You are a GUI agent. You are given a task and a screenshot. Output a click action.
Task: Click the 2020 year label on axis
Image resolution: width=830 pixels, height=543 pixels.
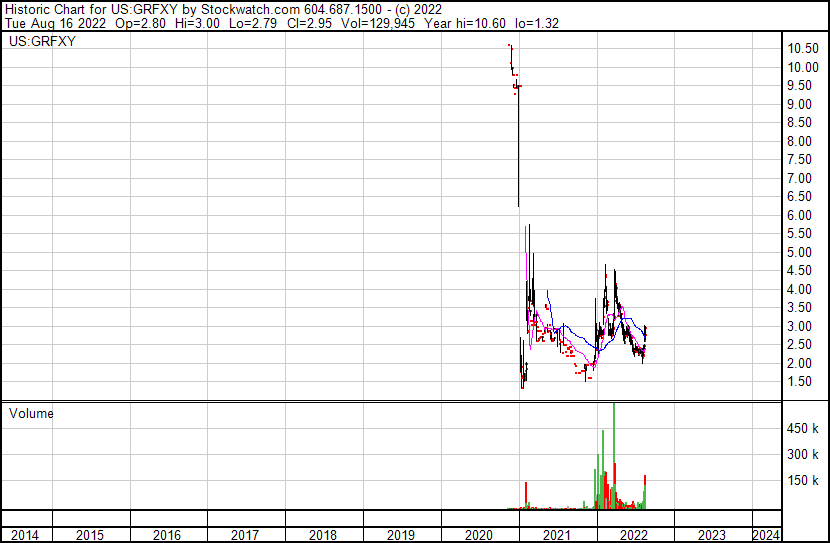(480, 535)
